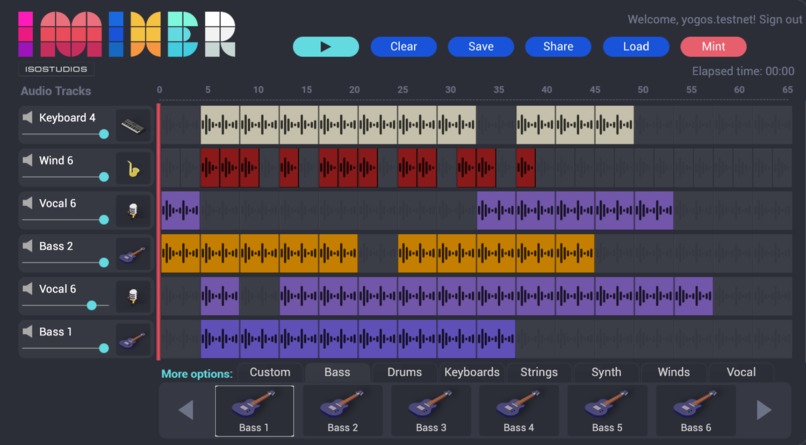Screen dimensions: 806x445
Task: Open the Winds sounds tab
Action: pos(673,373)
